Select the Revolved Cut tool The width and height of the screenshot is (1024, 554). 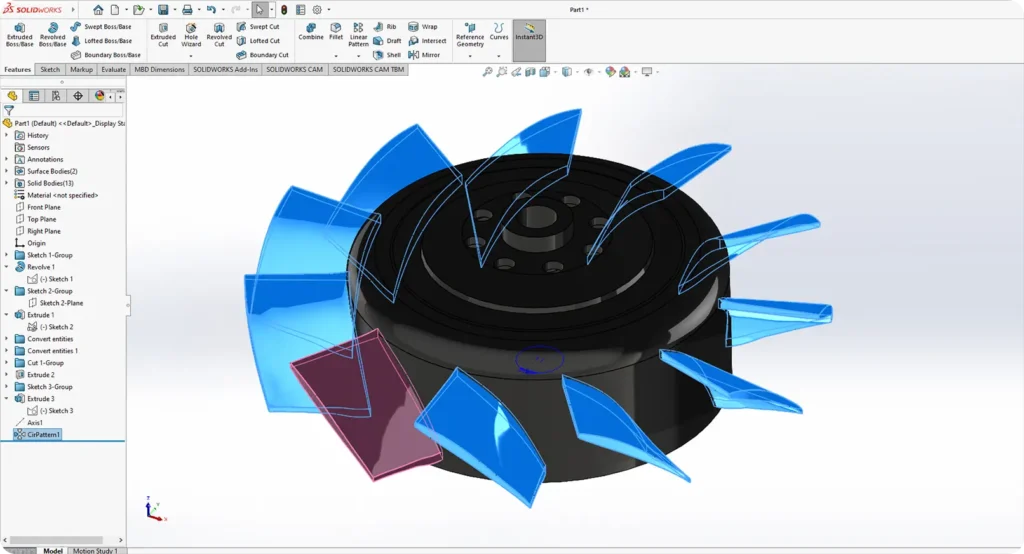tap(219, 35)
